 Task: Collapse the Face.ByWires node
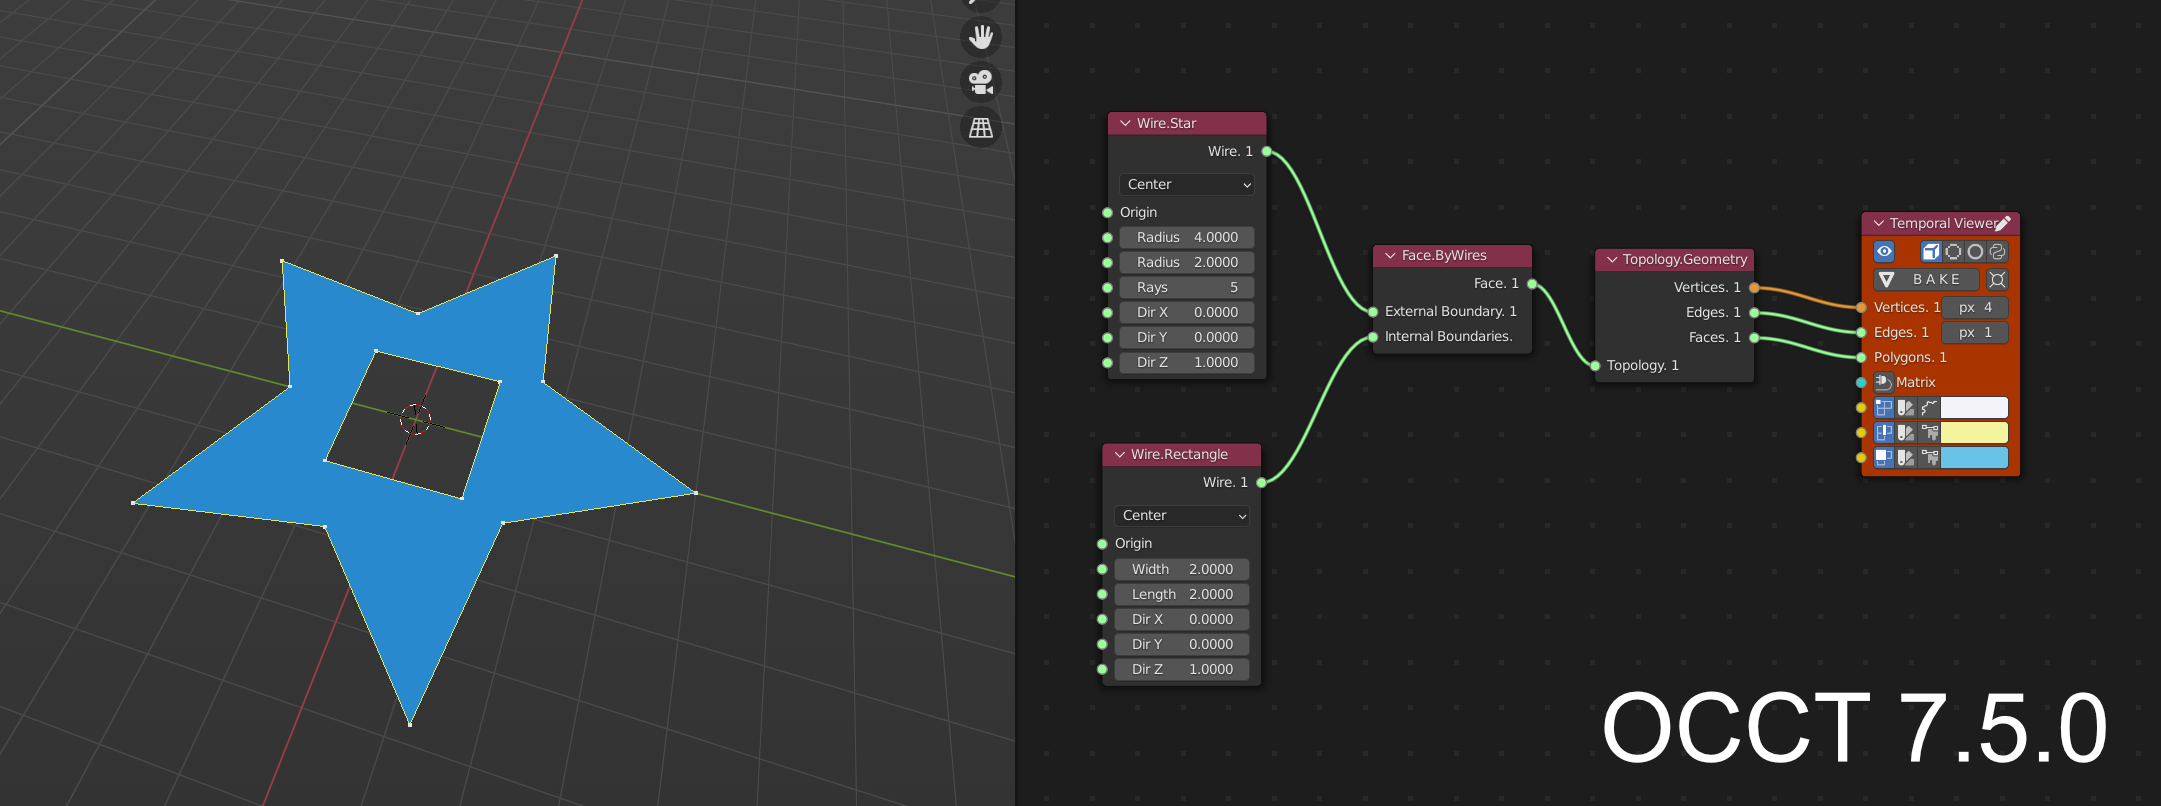pyautogui.click(x=1390, y=256)
